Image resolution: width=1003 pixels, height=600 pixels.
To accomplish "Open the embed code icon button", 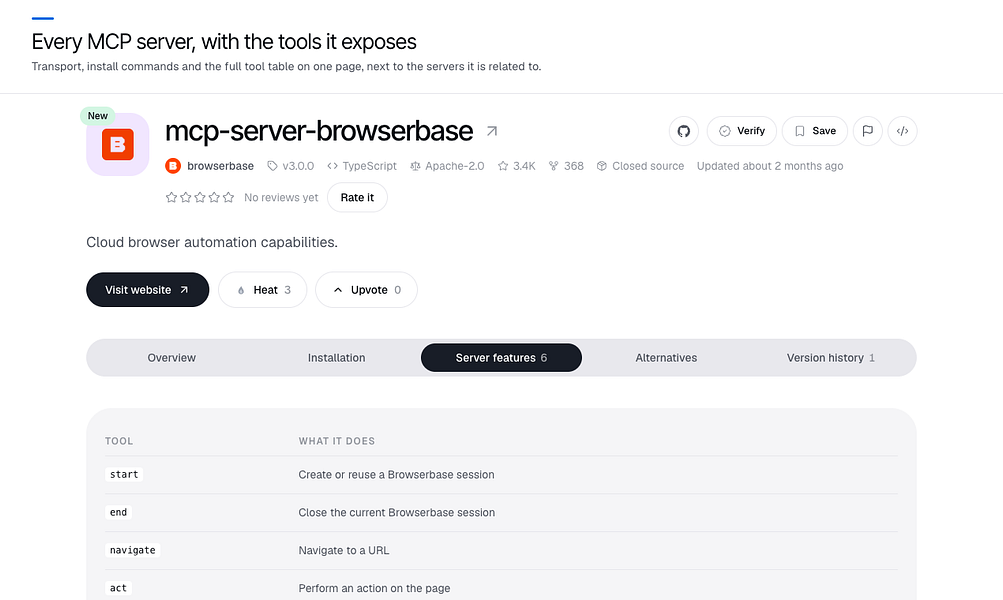I will (x=903, y=131).
